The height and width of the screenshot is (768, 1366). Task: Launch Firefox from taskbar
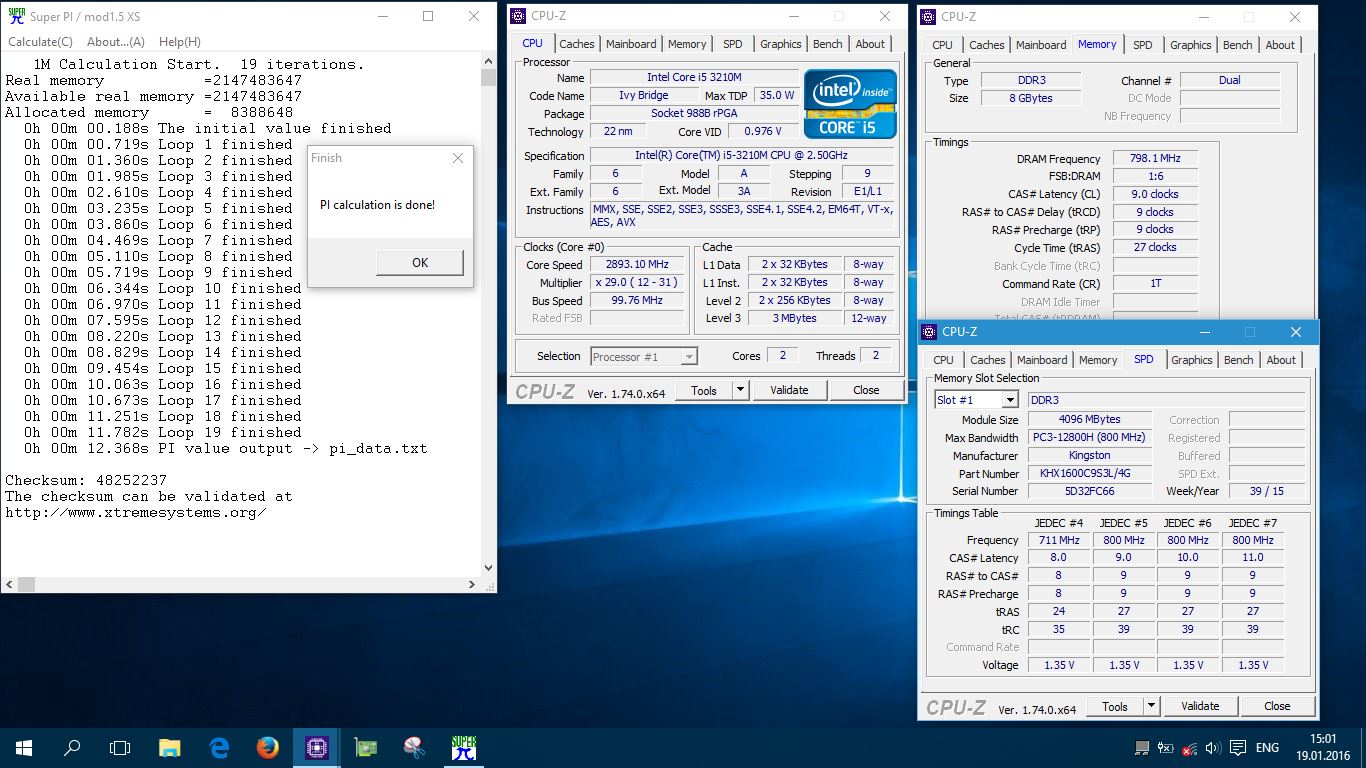click(x=267, y=747)
